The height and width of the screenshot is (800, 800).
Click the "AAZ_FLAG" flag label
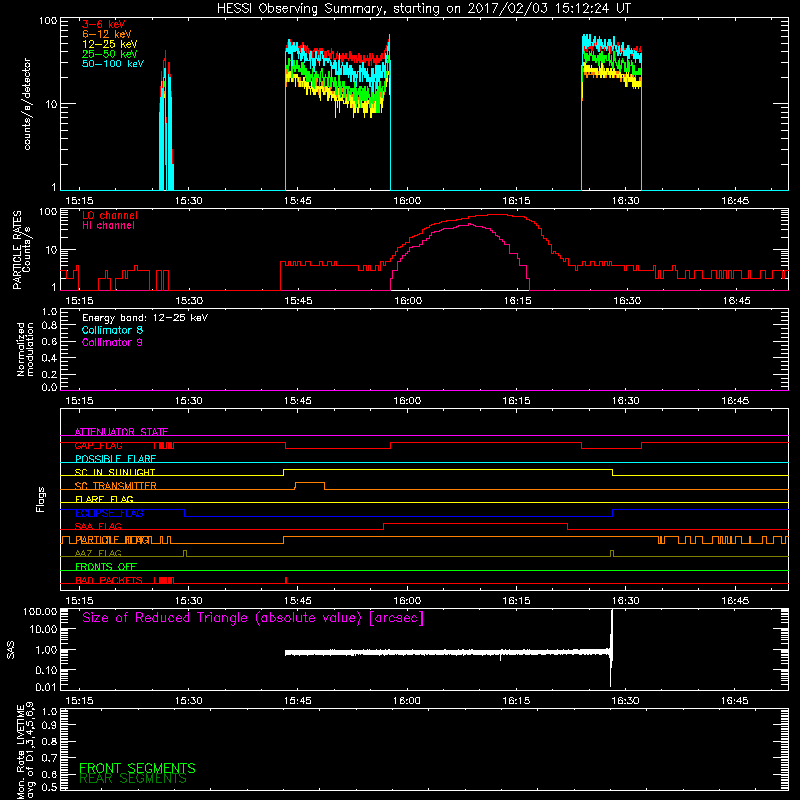coord(98,554)
